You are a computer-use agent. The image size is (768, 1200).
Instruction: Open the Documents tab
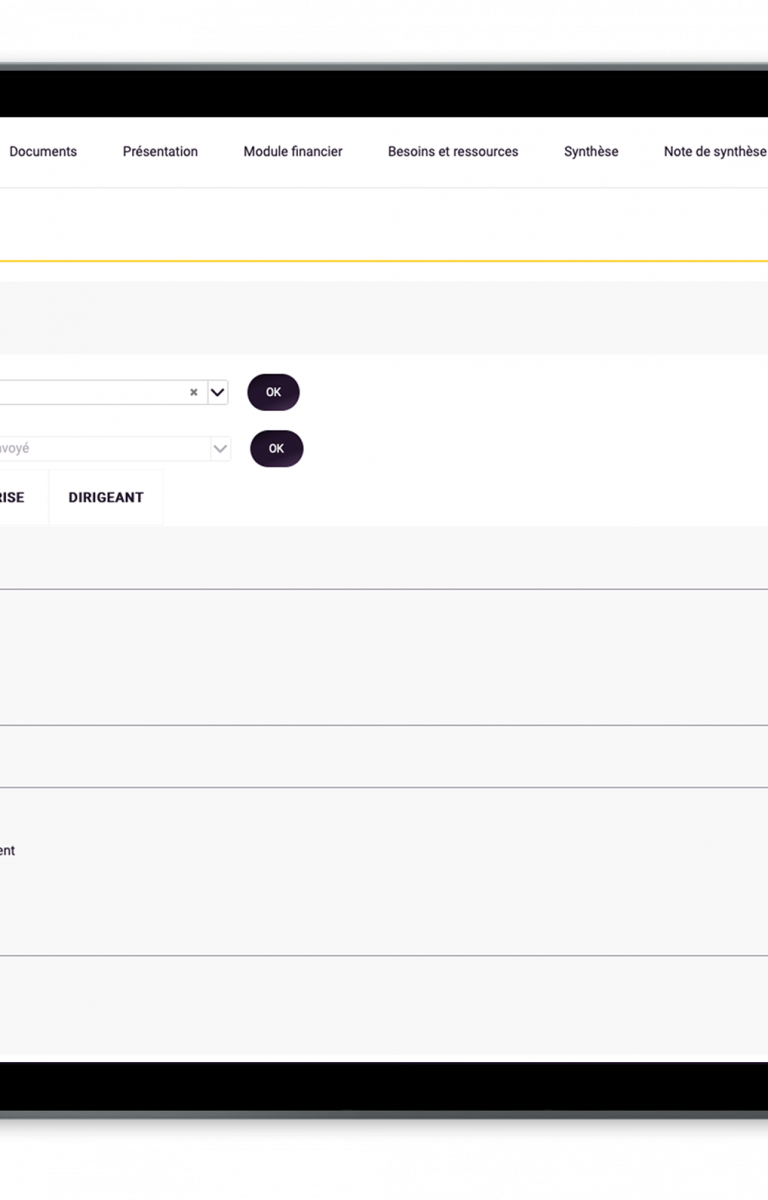(x=43, y=152)
